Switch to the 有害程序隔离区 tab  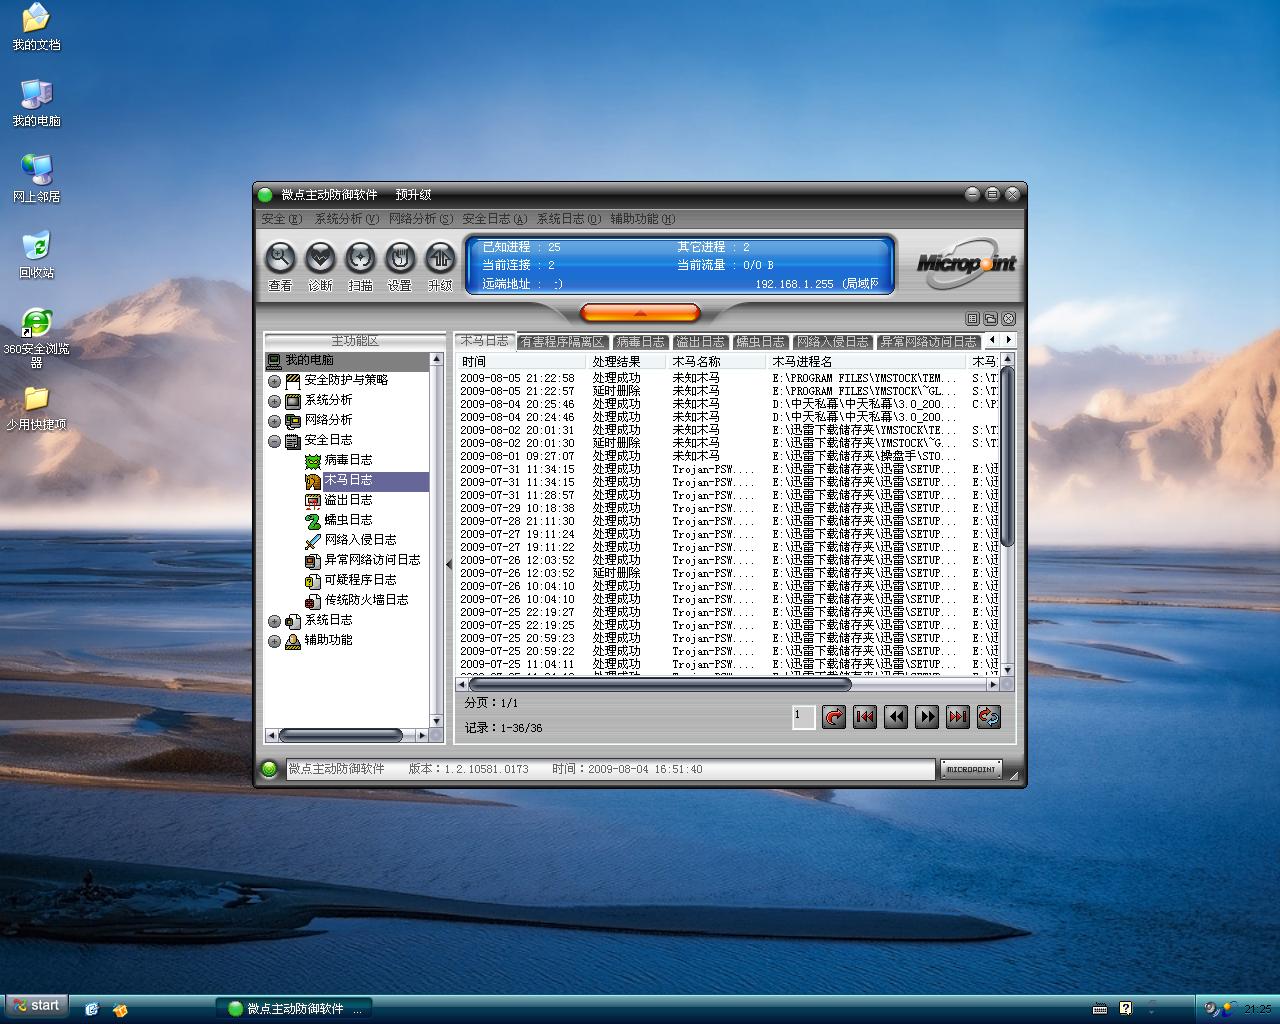[563, 342]
